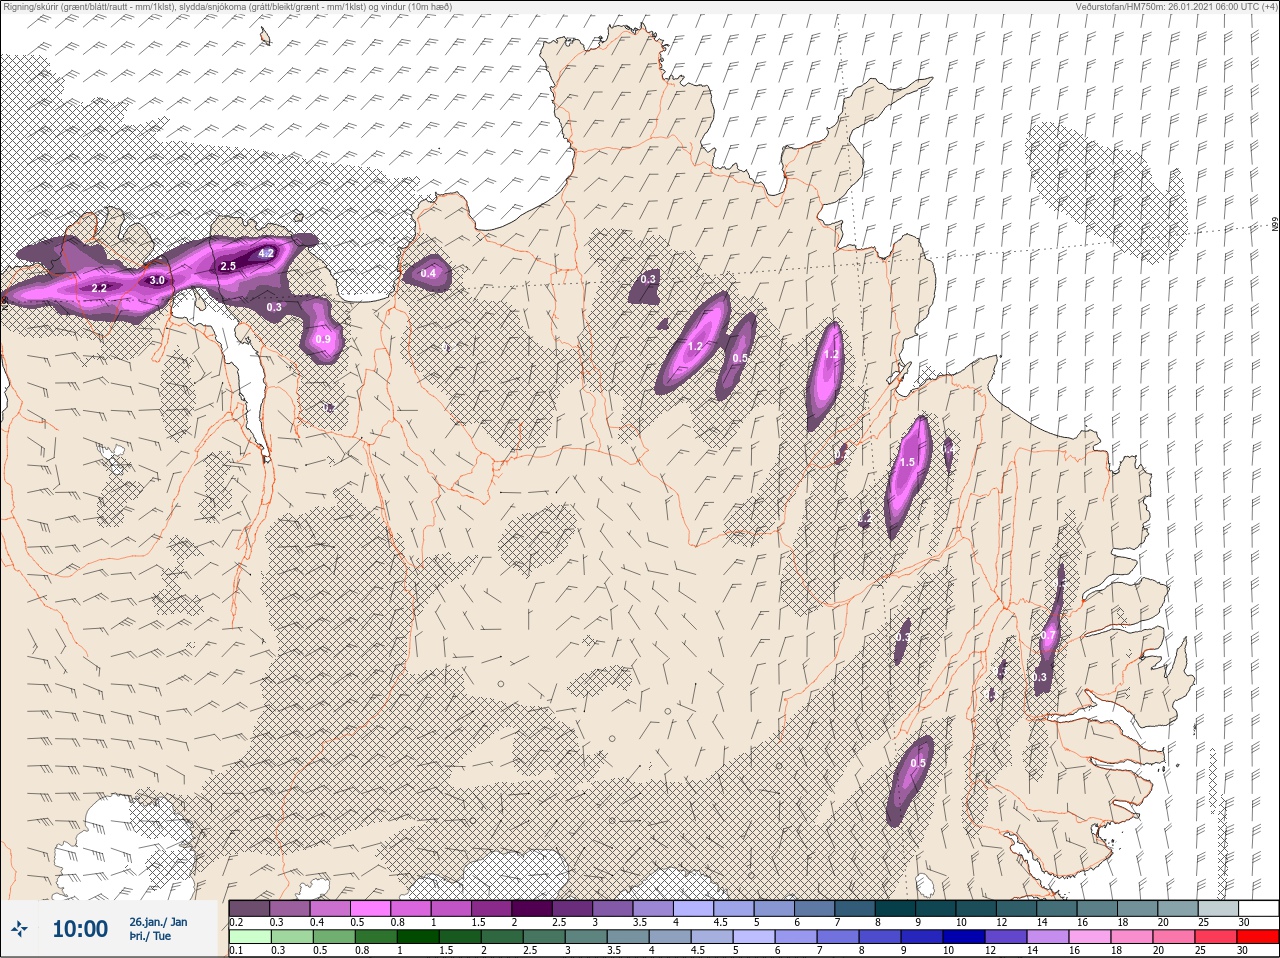Click the rotated latitude label at the map's right edge
The width and height of the screenshot is (1280, 958).
click(x=1275, y=226)
